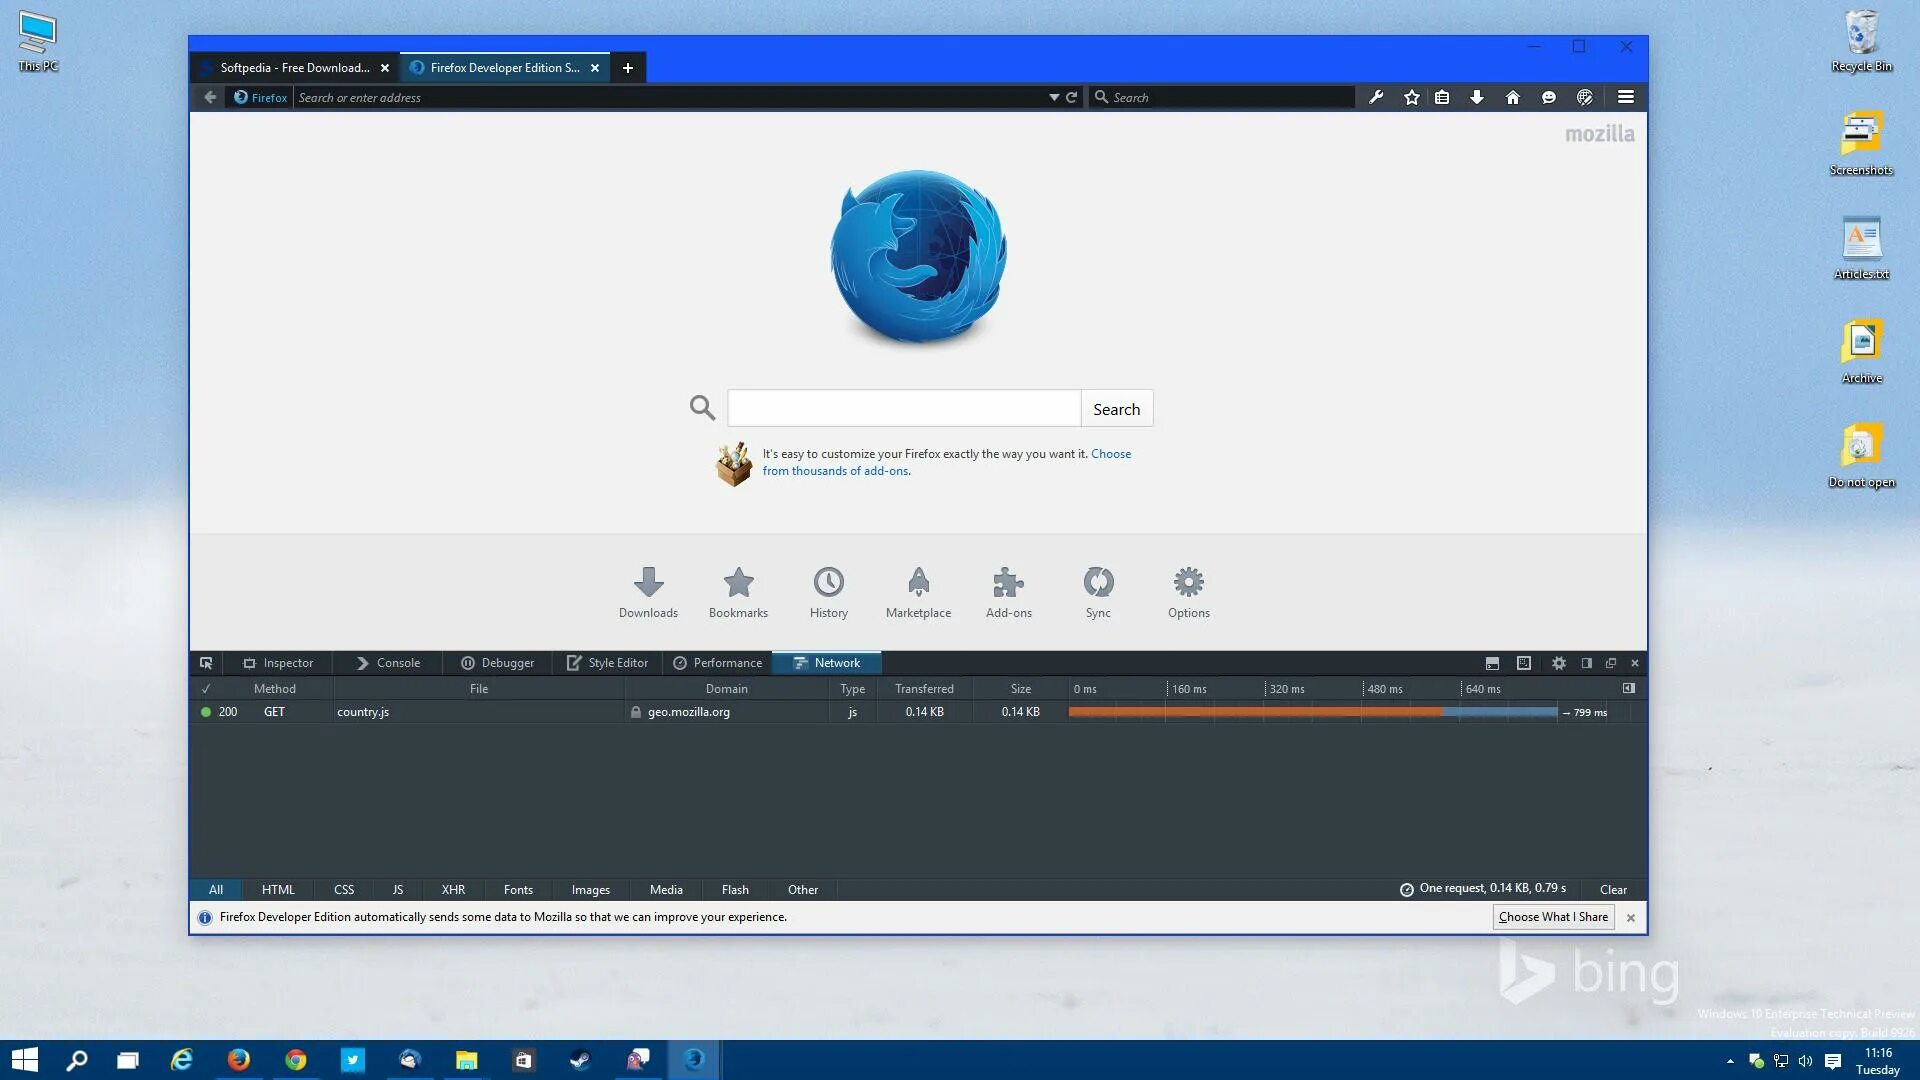This screenshot has height=1080, width=1920.
Task: Open the downloads arrow in toolbar
Action: pyautogui.click(x=1476, y=97)
